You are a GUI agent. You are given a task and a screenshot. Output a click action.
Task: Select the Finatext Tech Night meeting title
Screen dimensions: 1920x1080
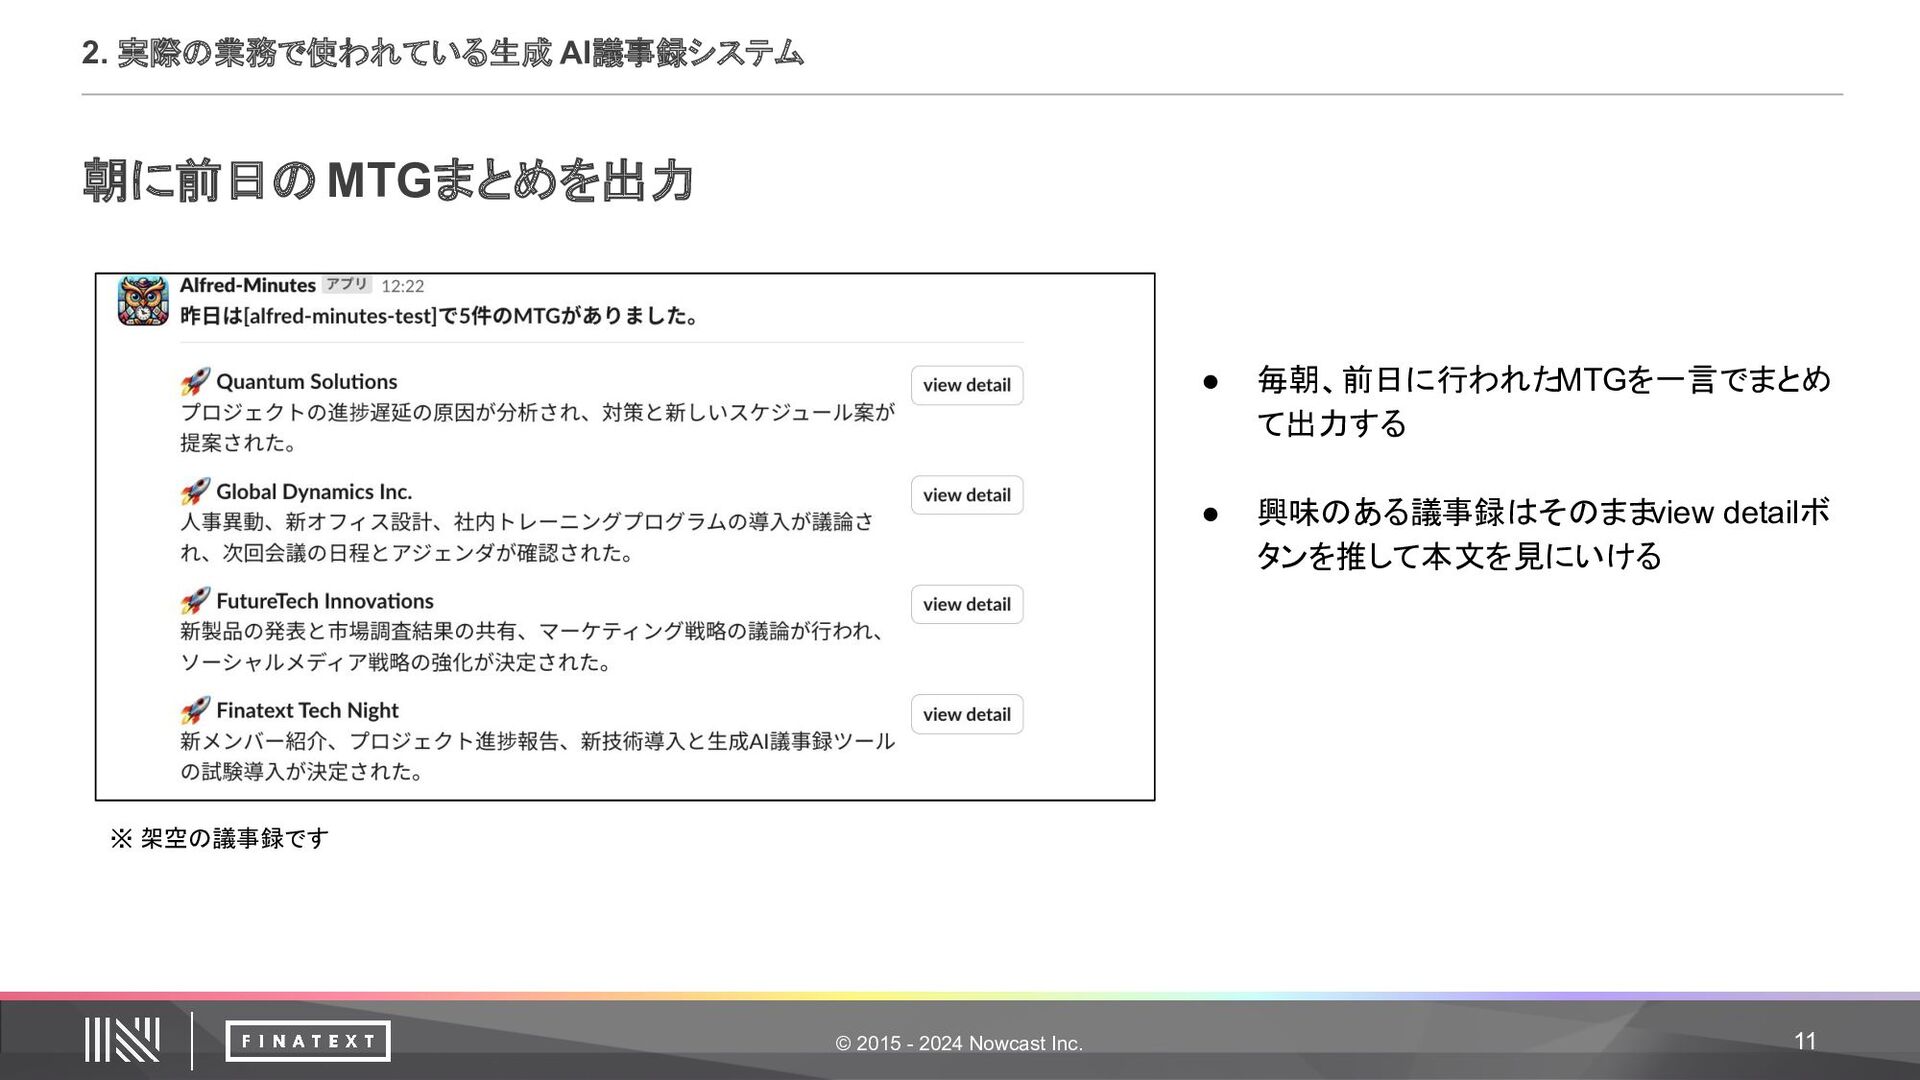307,711
